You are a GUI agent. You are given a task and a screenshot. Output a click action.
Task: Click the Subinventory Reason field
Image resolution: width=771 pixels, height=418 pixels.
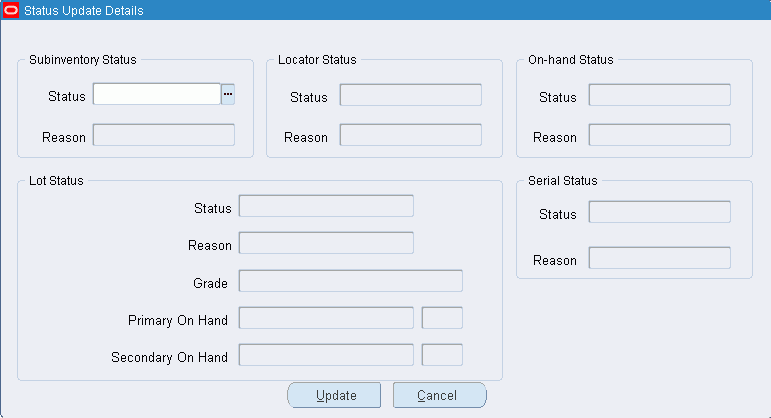point(164,135)
